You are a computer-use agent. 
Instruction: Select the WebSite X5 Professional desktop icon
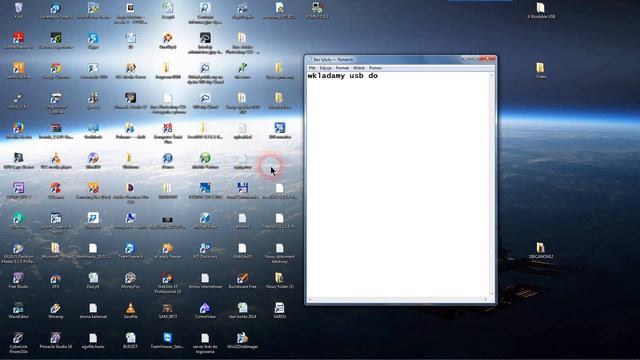(167, 283)
